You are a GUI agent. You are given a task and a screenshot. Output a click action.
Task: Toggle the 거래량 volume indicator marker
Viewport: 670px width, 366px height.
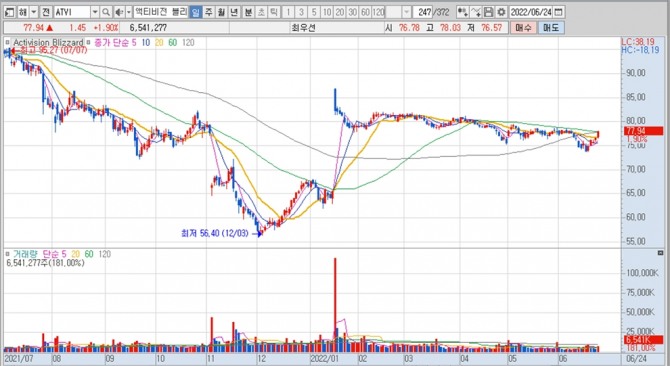pyautogui.click(x=7, y=254)
